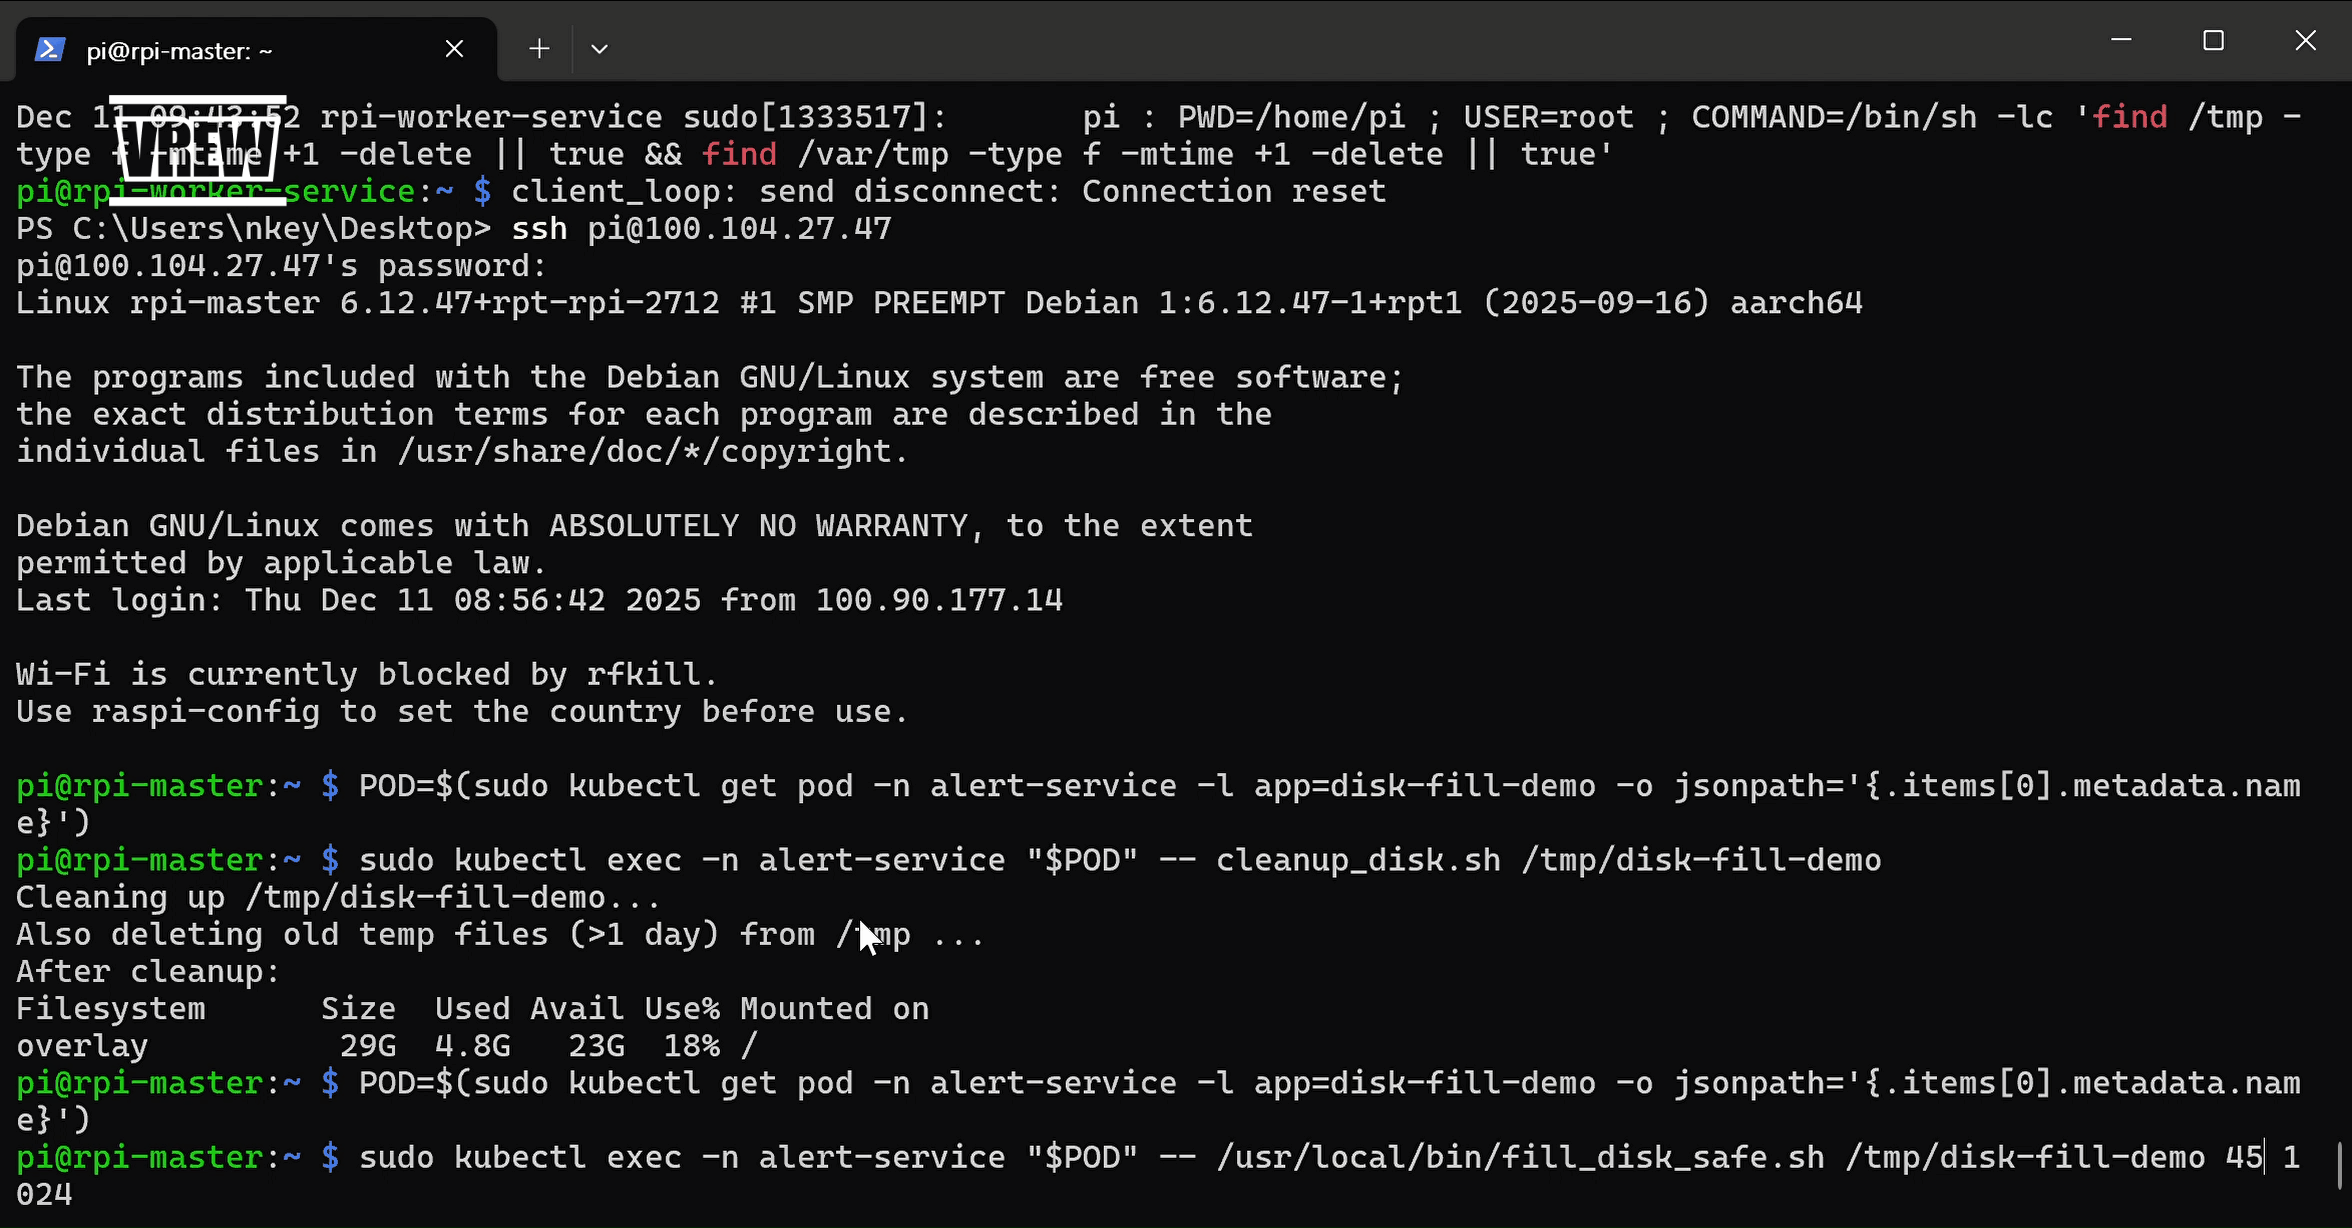The height and width of the screenshot is (1228, 2352).
Task: Close the pi@rpi-master tab
Action: [455, 48]
